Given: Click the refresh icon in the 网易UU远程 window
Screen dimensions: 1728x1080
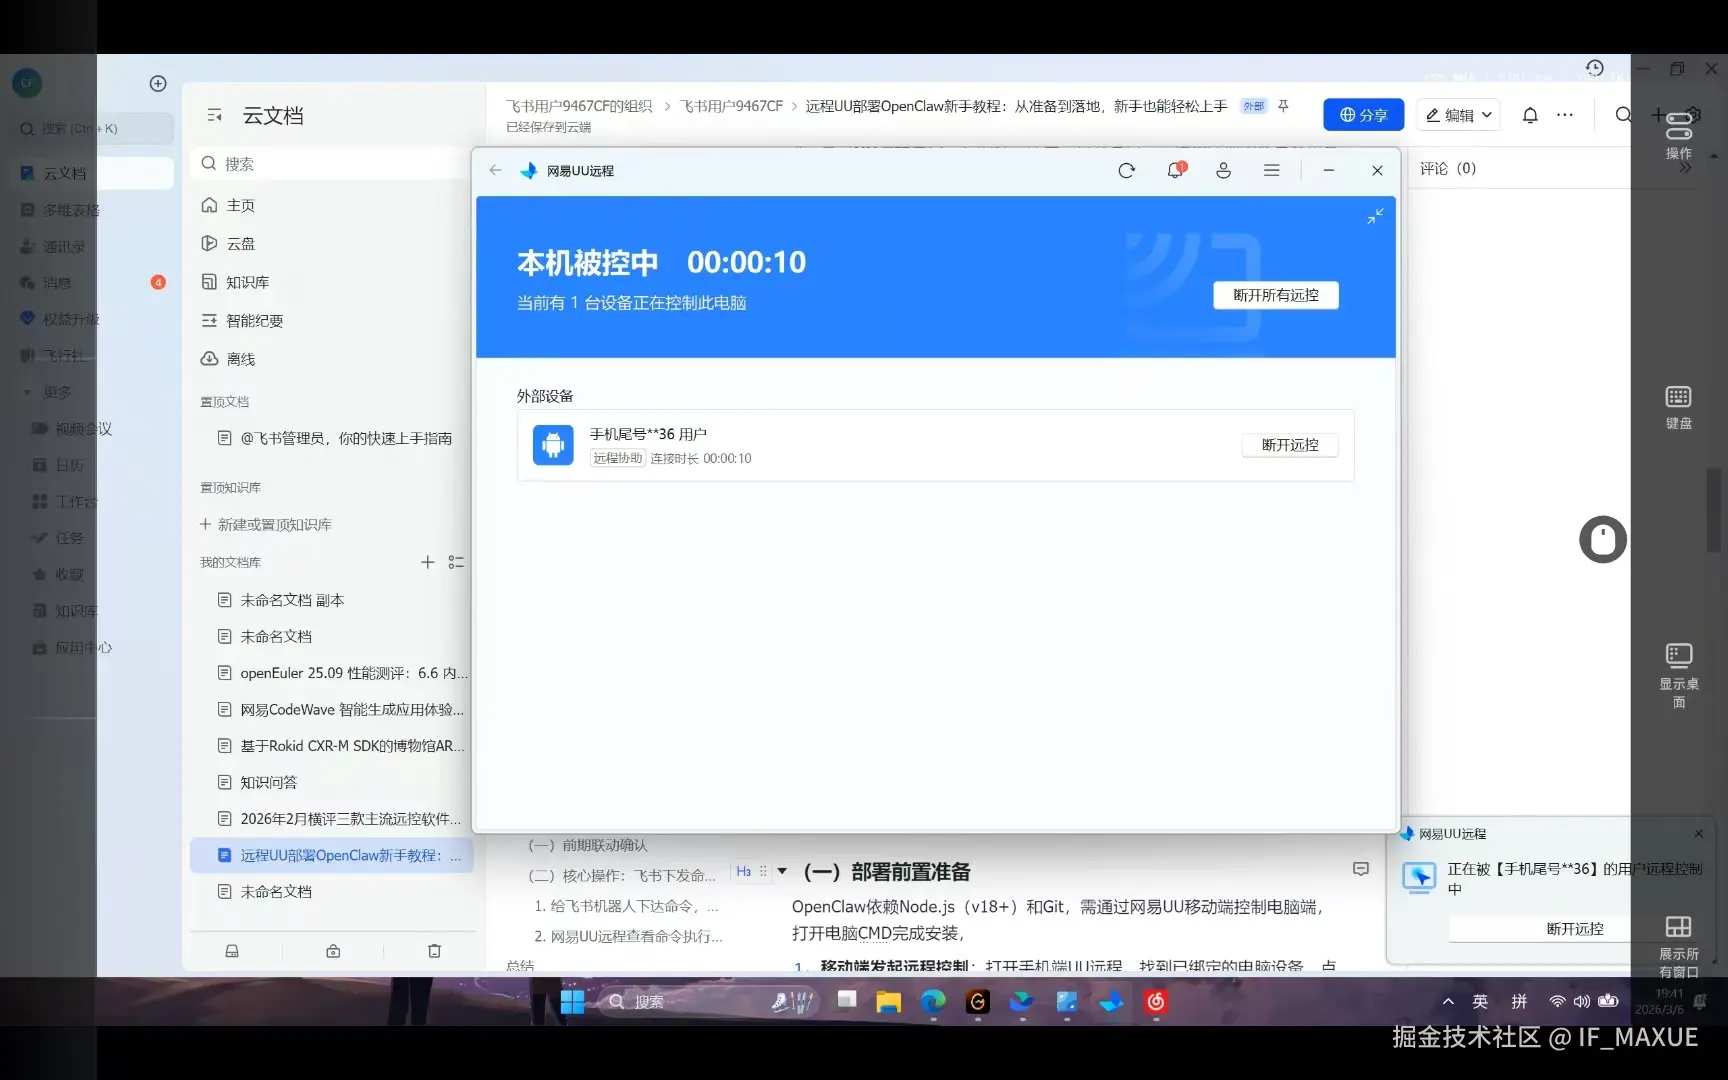Looking at the screenshot, I should click(x=1126, y=171).
